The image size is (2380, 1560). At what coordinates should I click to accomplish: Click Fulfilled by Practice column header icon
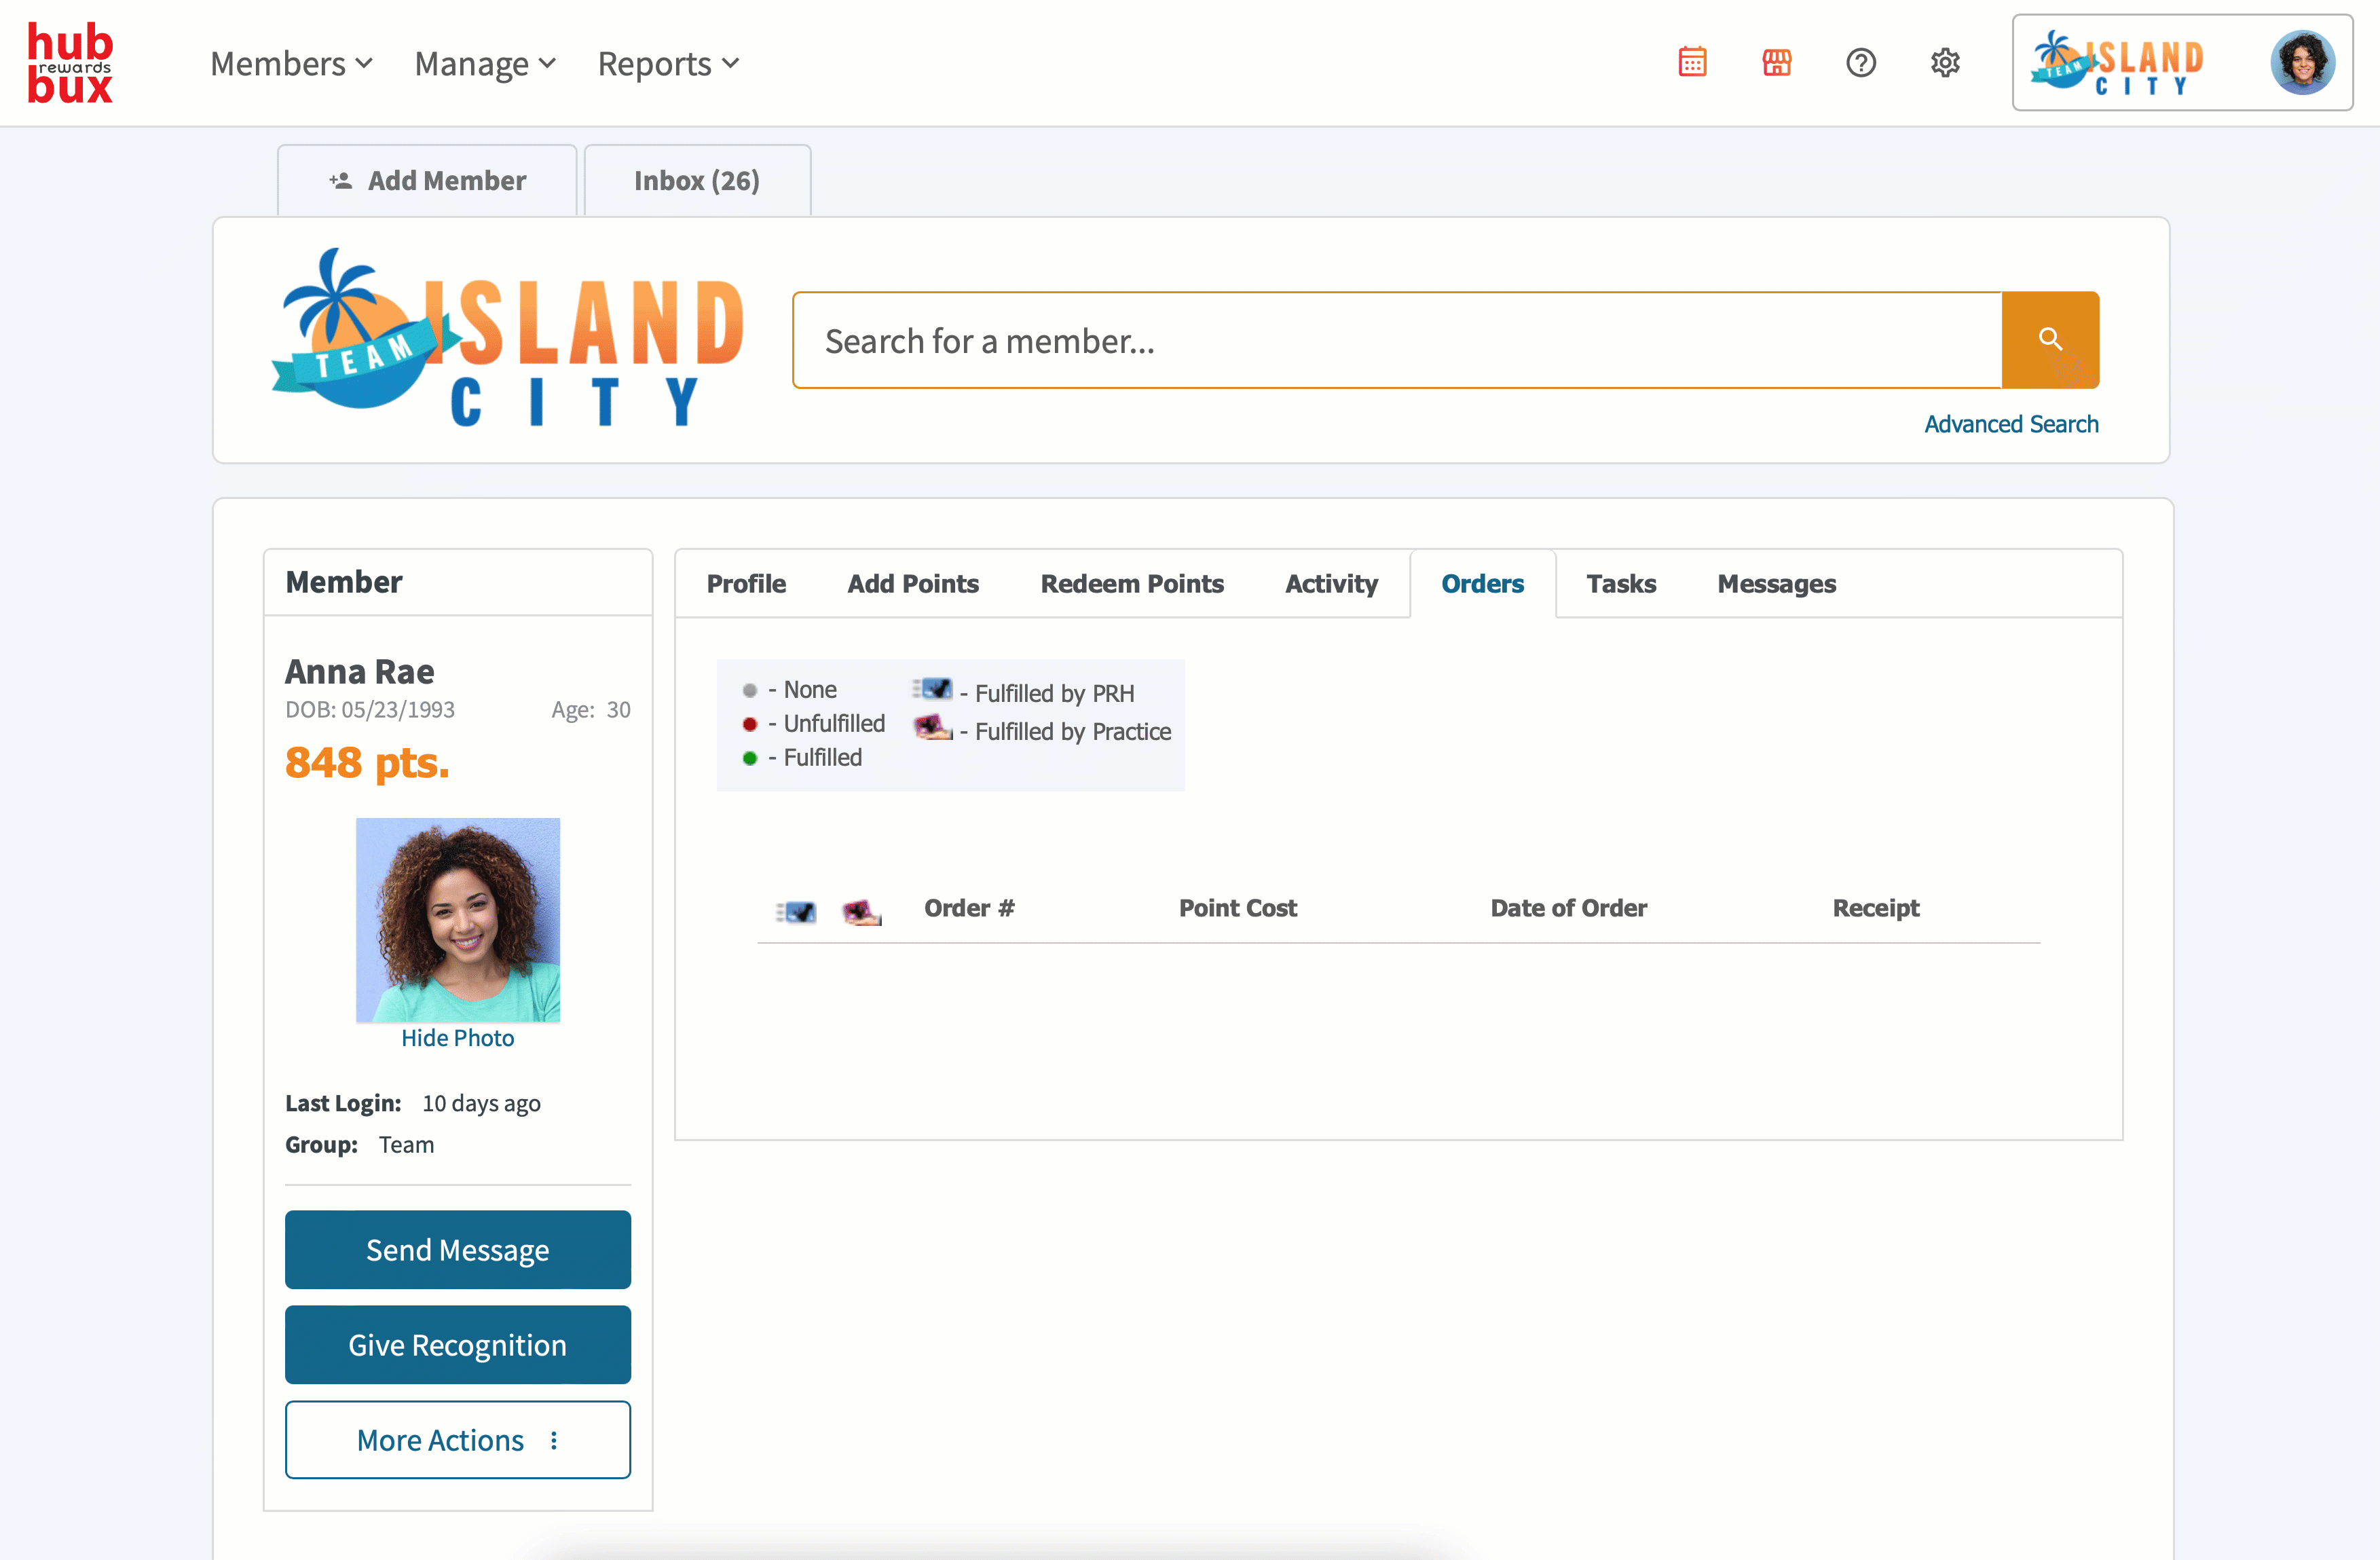[x=861, y=911]
